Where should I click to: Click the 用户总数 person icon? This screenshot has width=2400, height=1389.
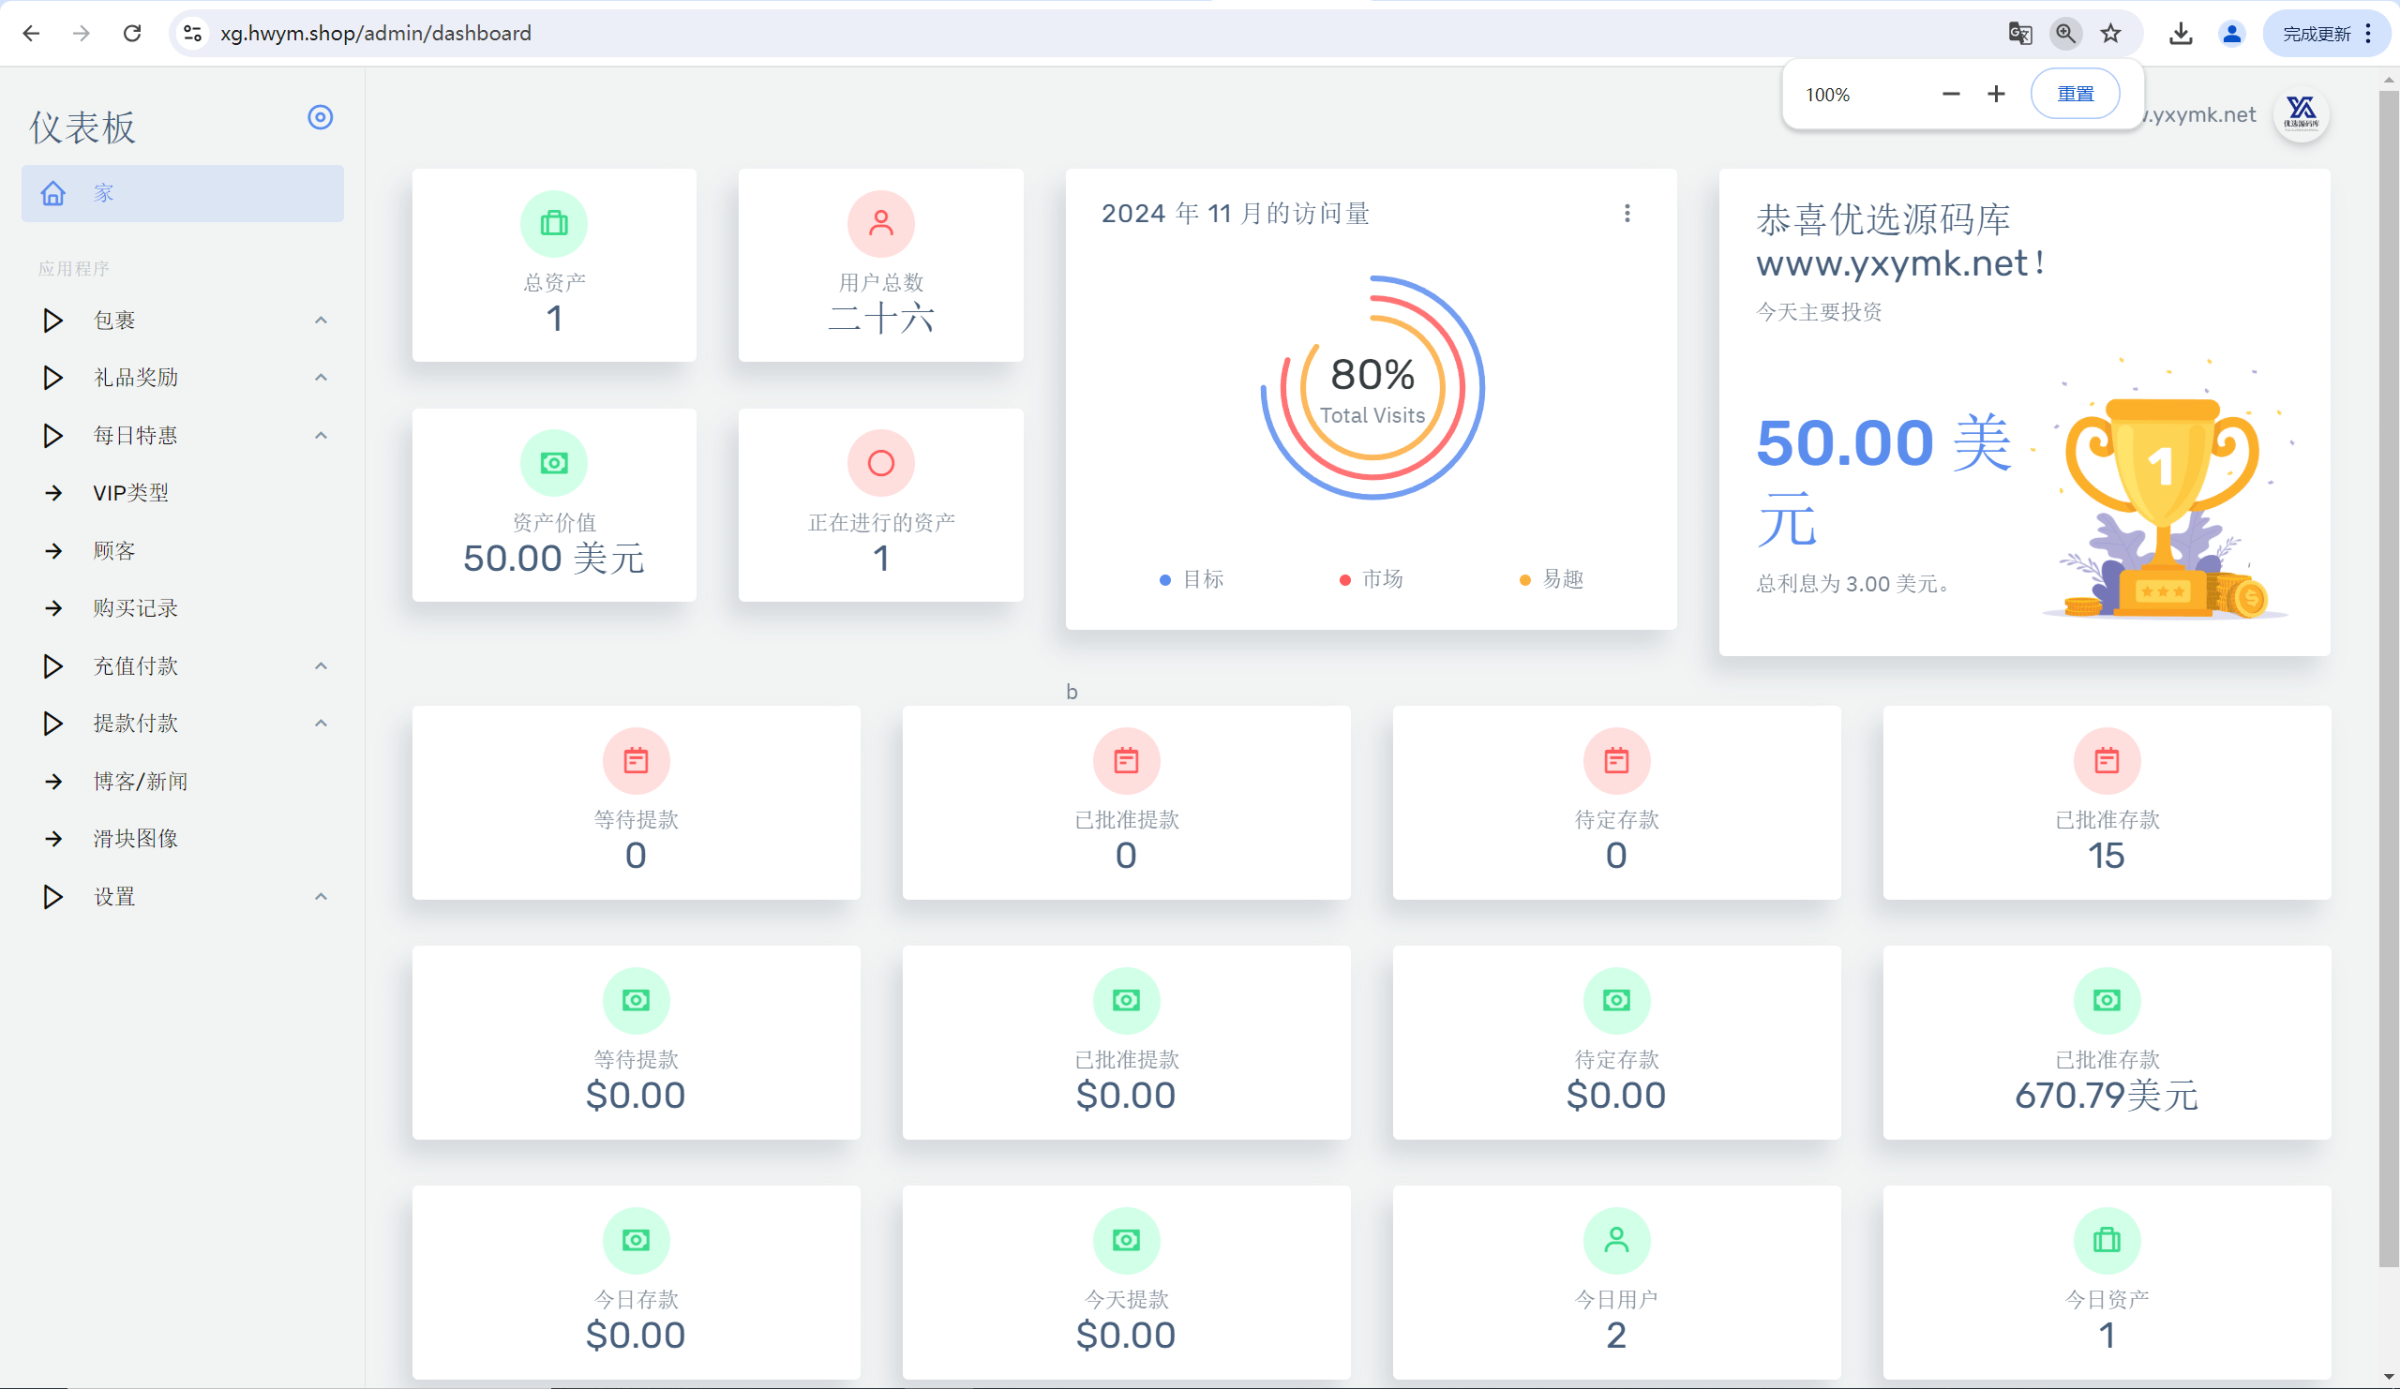pos(880,223)
